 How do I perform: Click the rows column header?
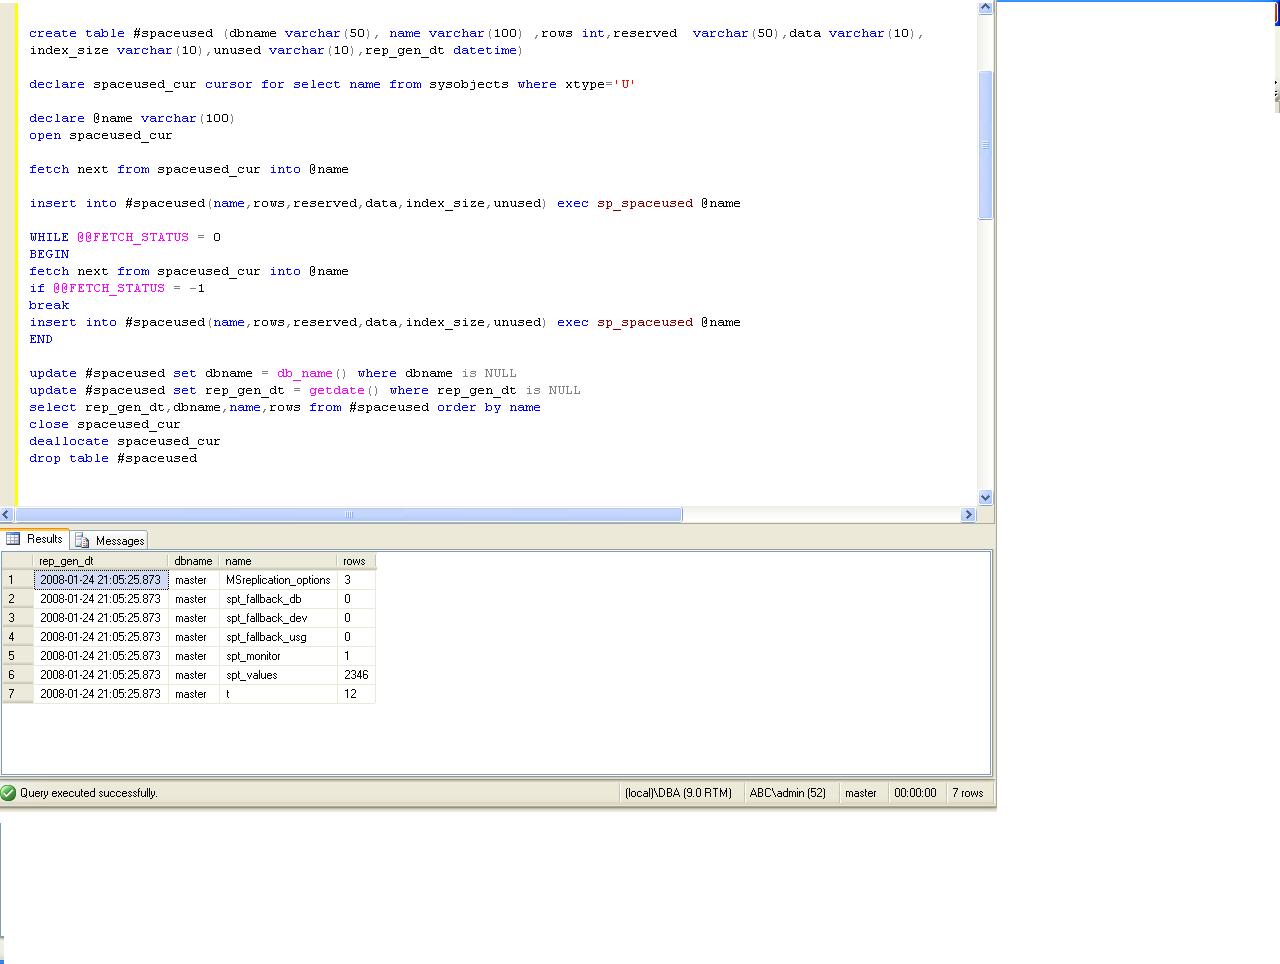(355, 561)
